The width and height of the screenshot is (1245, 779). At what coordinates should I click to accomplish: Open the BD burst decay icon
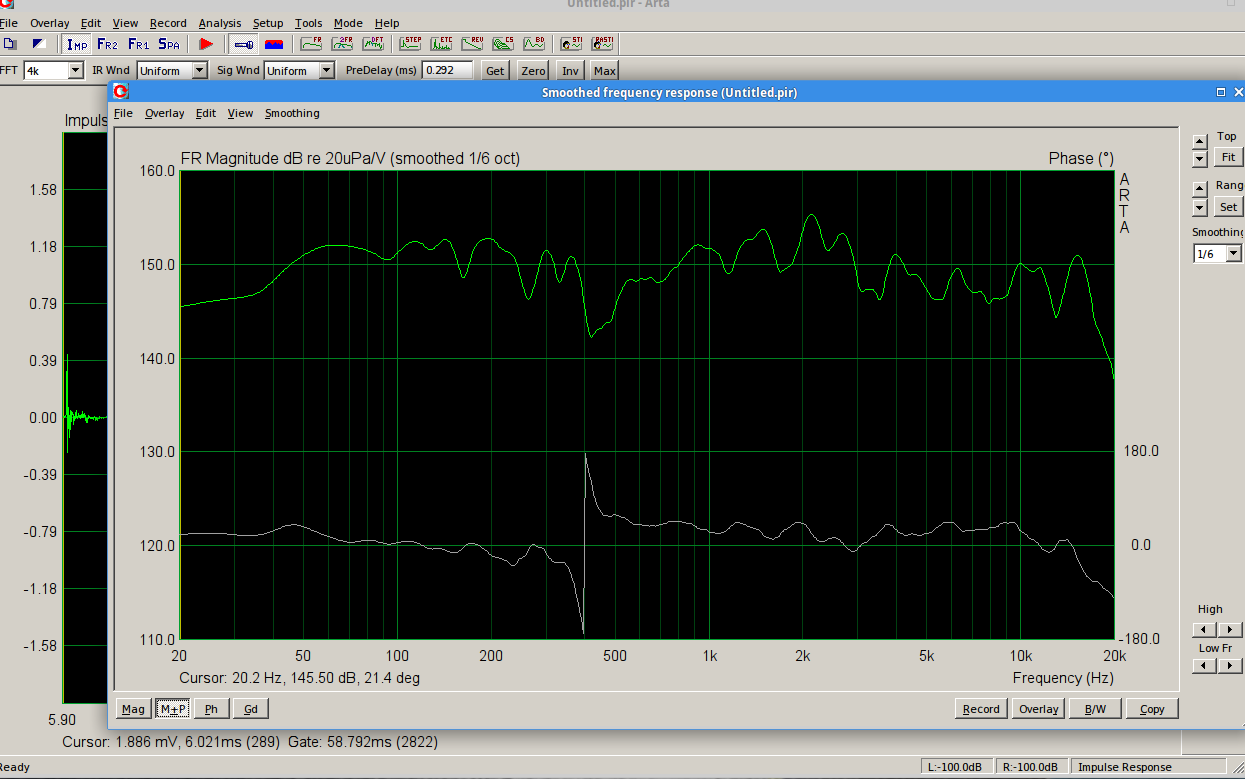pos(535,44)
